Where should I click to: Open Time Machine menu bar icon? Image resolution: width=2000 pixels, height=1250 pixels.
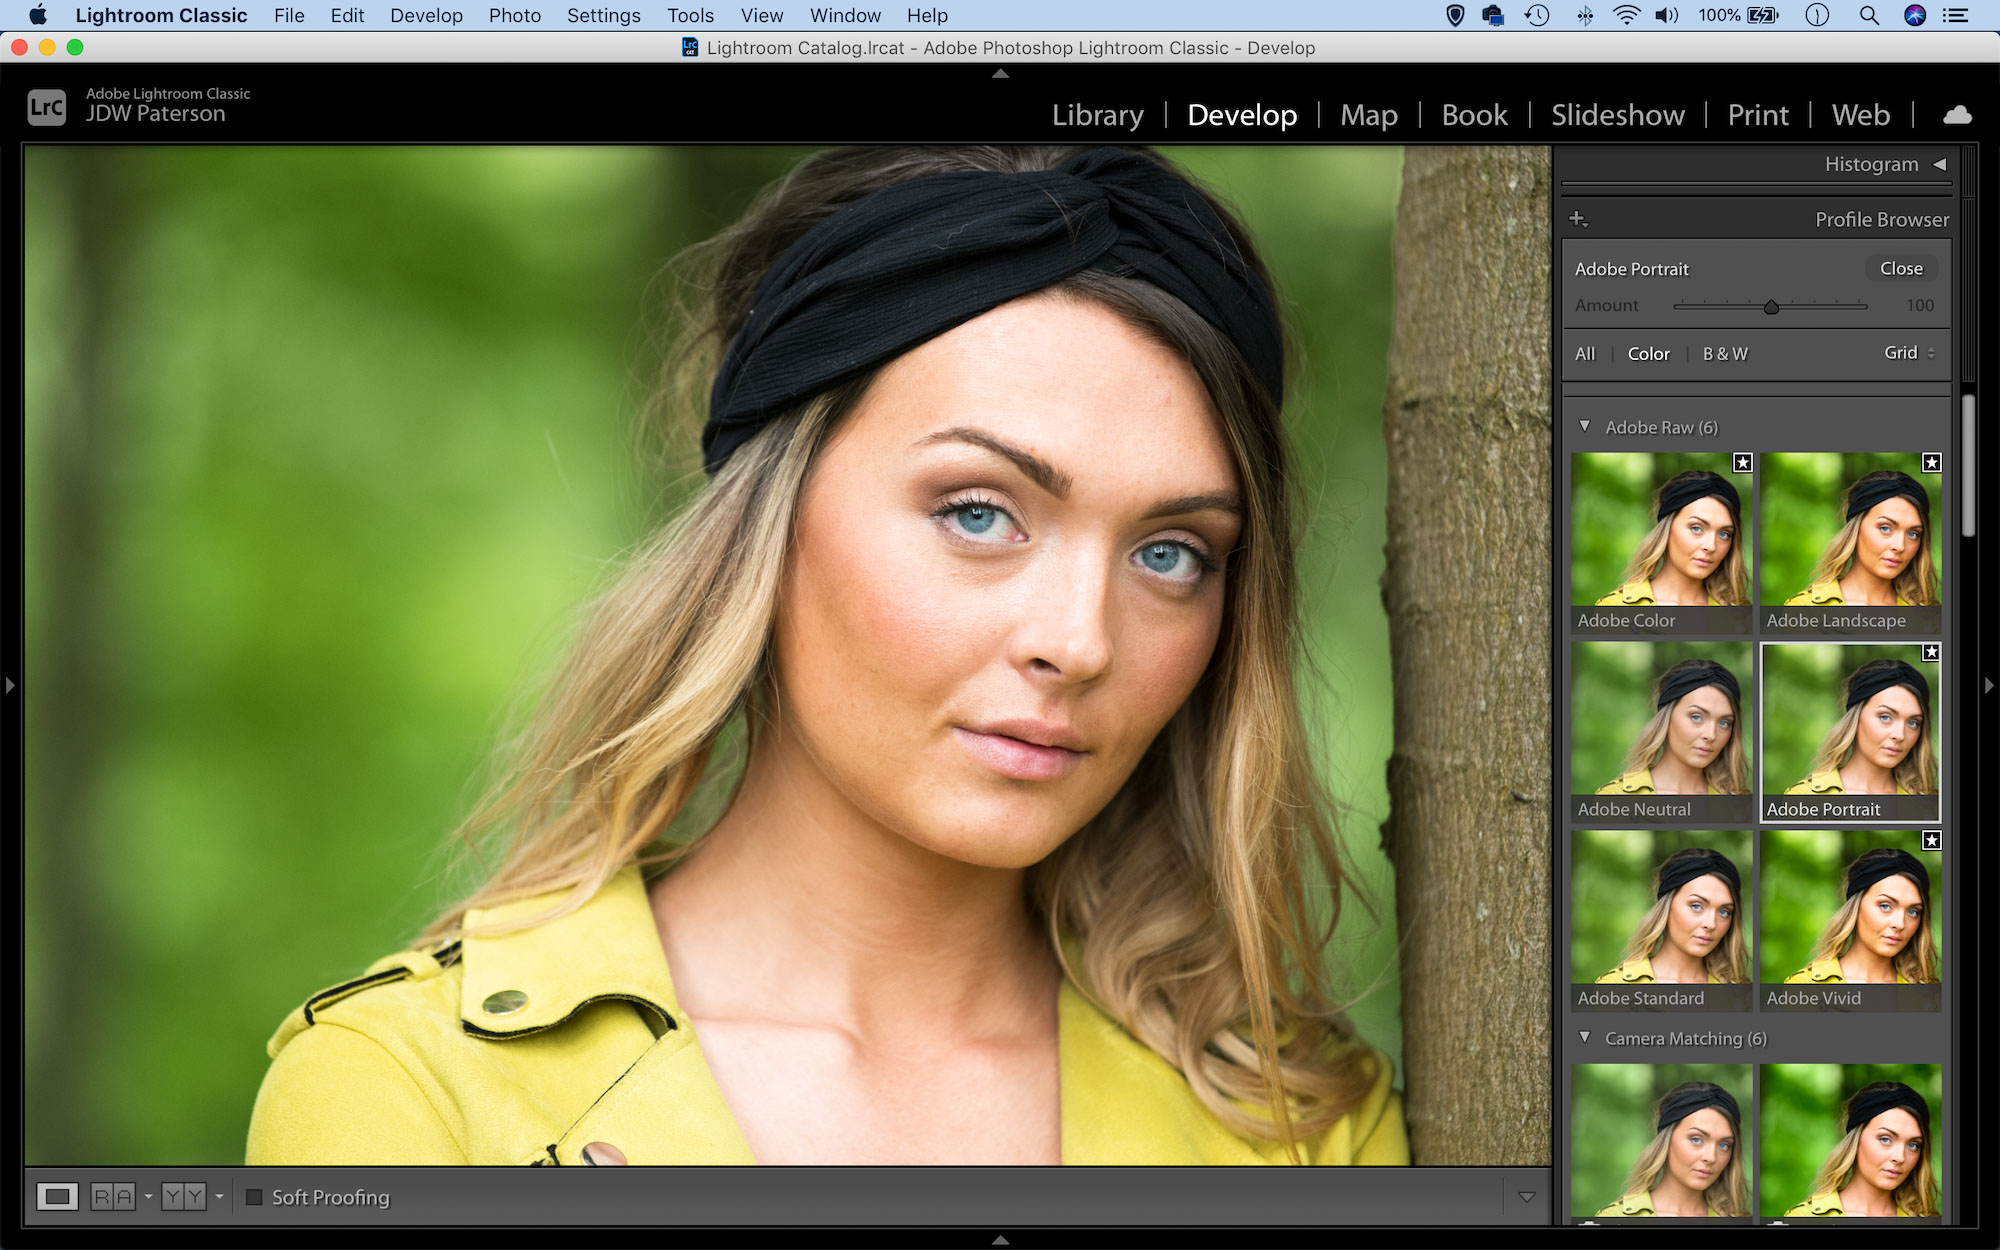tap(1537, 15)
